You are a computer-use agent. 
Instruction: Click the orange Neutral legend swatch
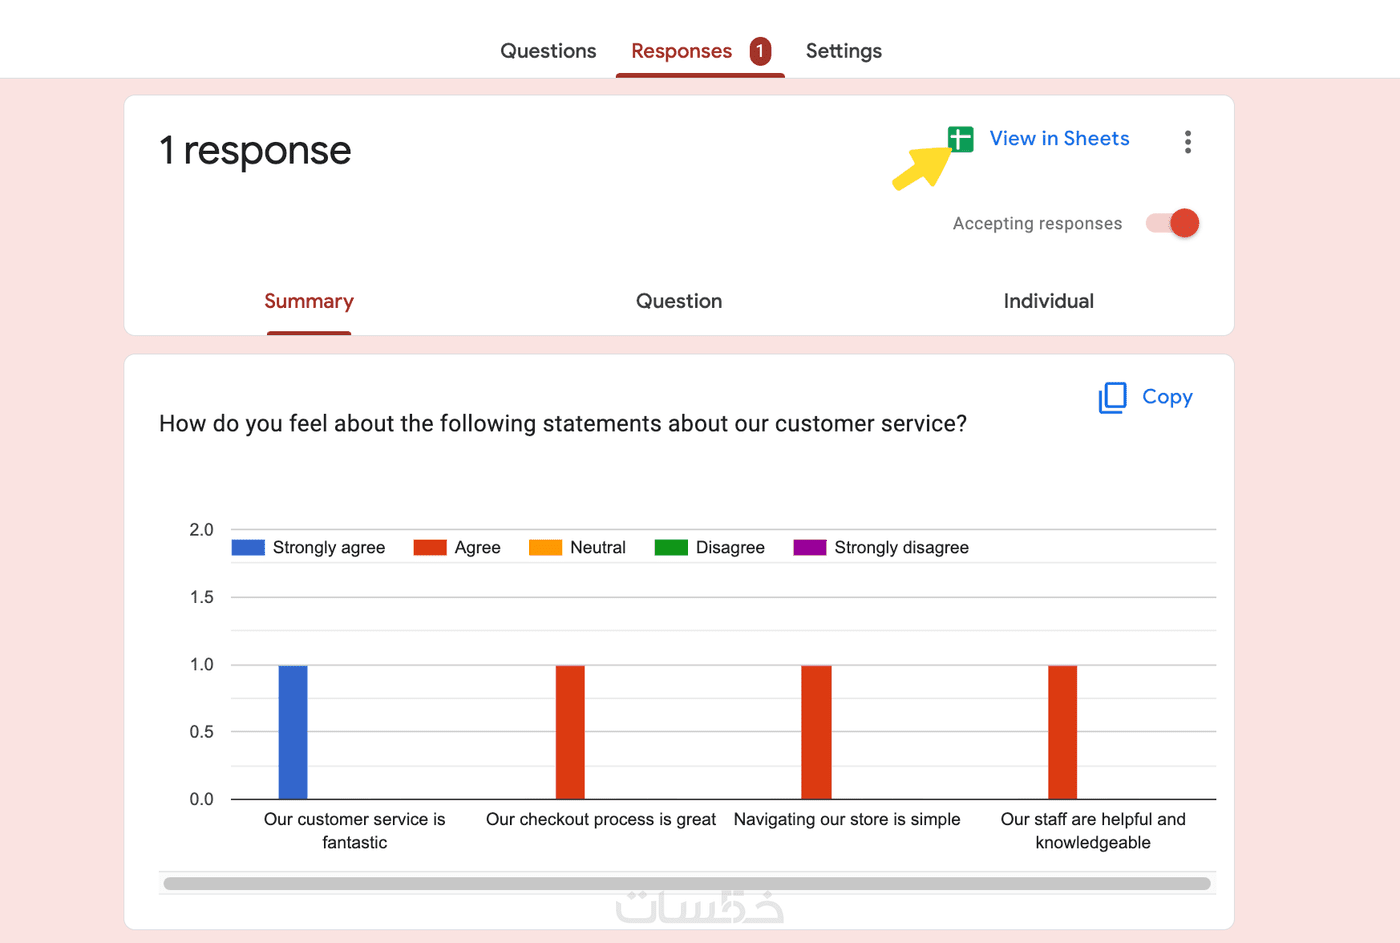click(x=545, y=547)
